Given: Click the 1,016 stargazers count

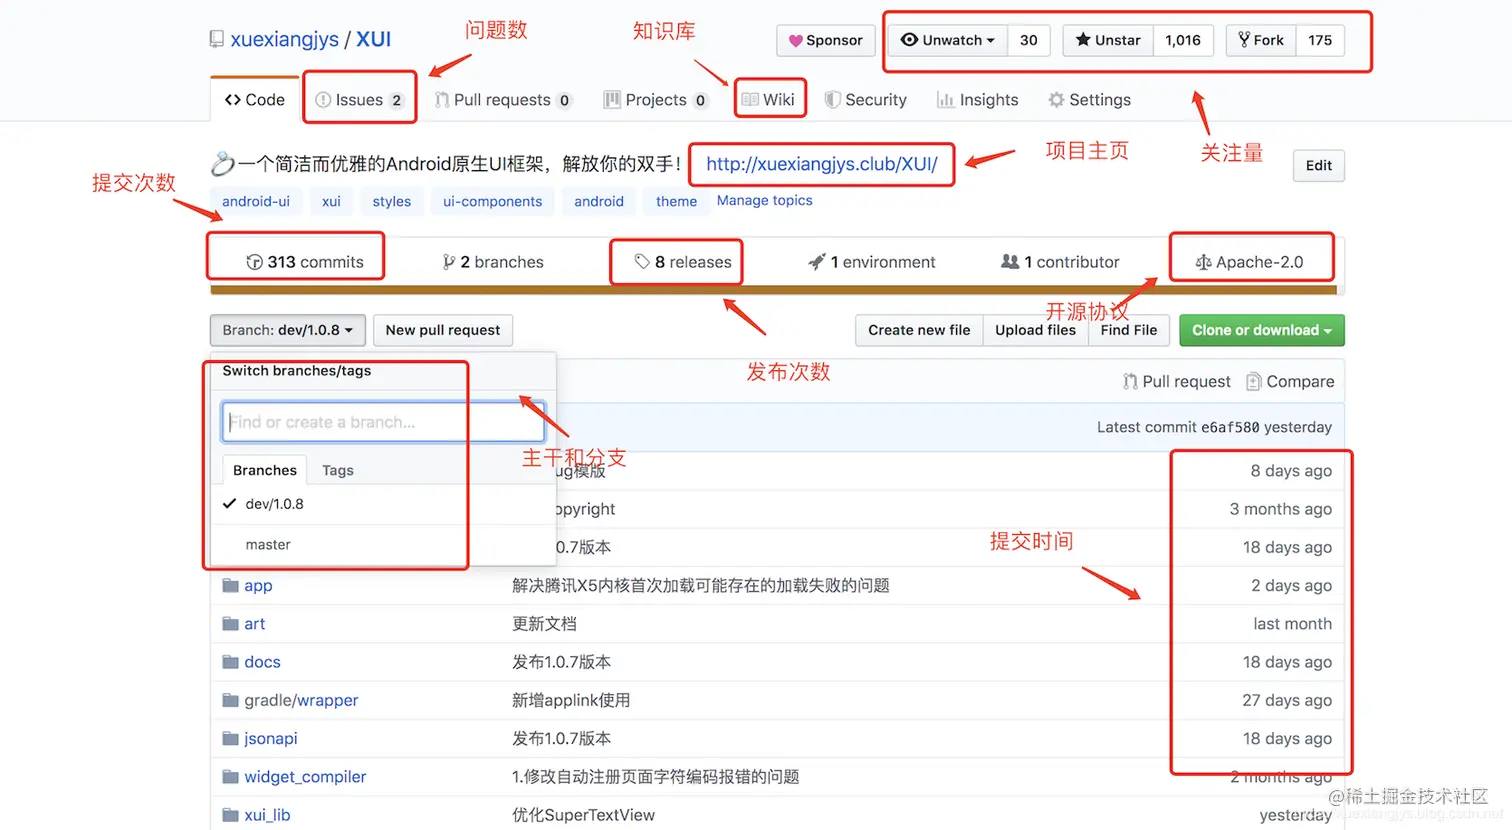Looking at the screenshot, I should click(x=1183, y=40).
